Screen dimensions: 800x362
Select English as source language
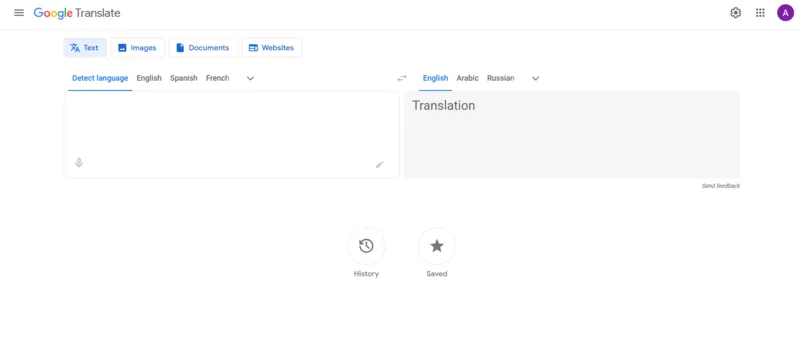[x=149, y=78]
